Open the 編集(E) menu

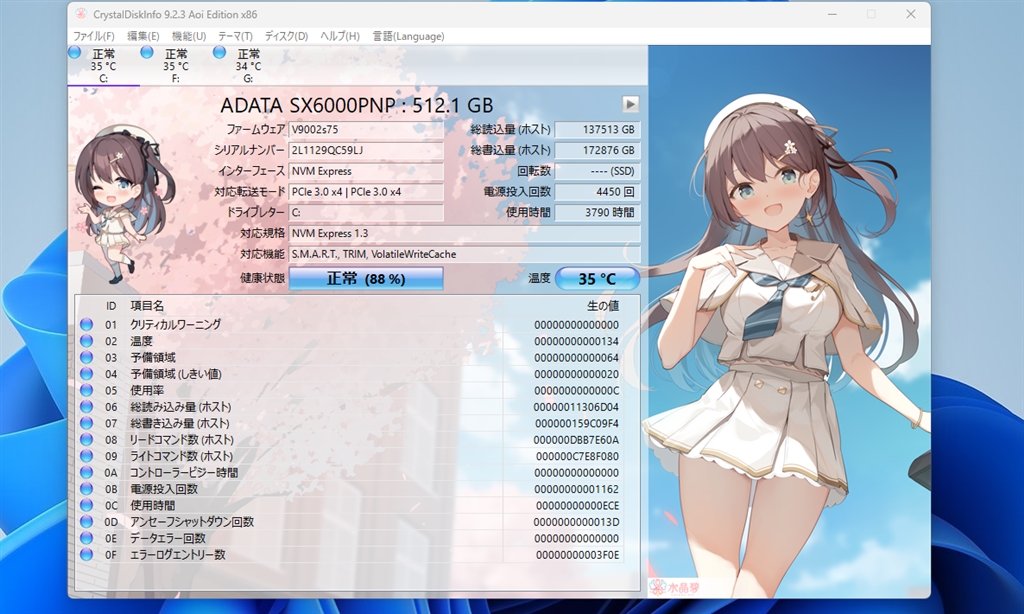click(143, 36)
